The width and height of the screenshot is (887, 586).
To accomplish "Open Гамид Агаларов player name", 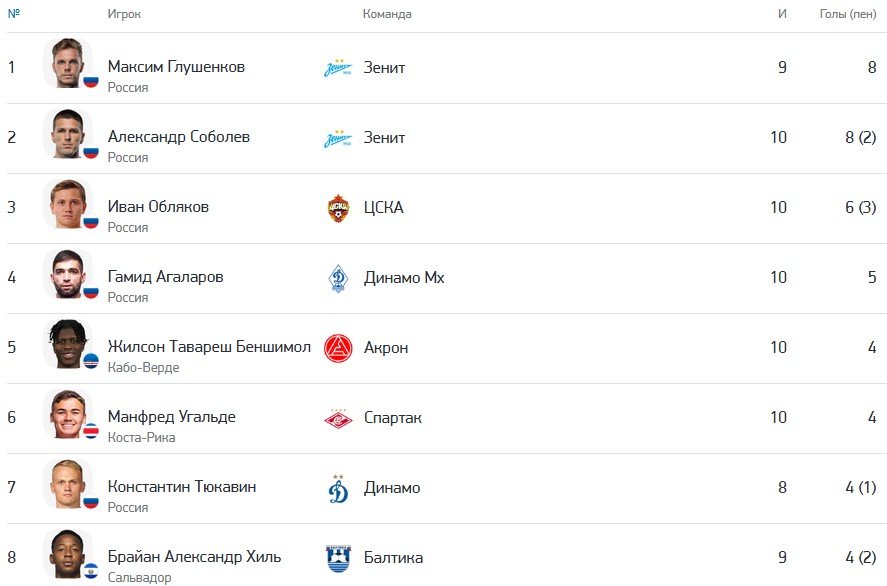I will [x=165, y=277].
